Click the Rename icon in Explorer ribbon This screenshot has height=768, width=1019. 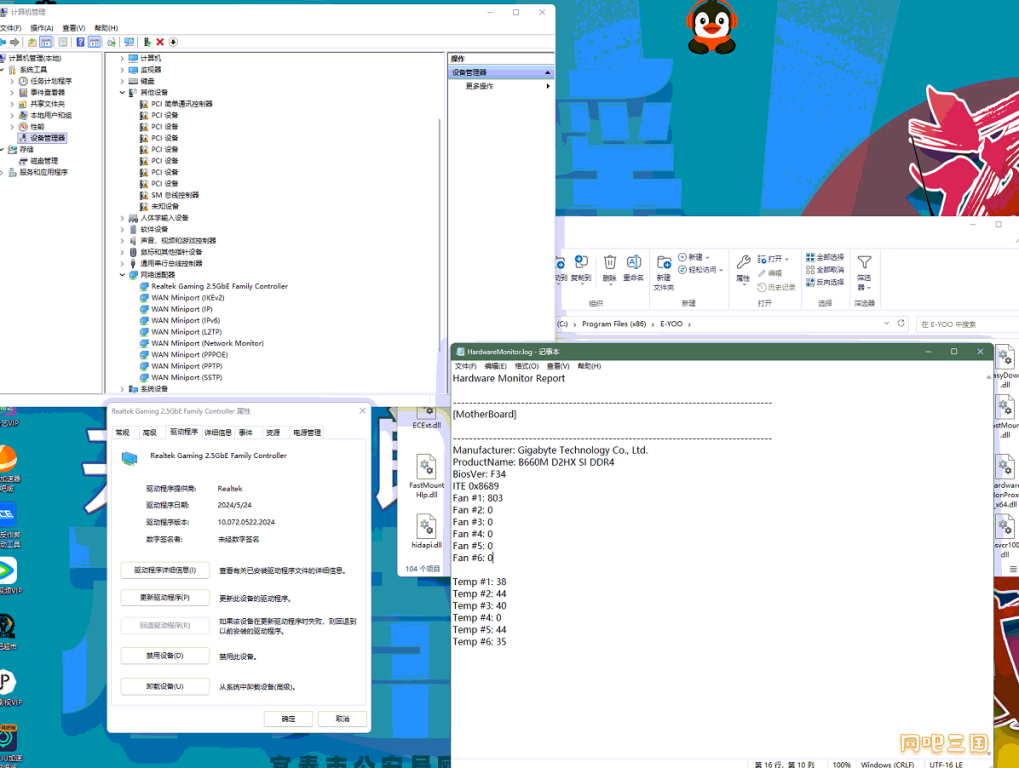(x=634, y=262)
